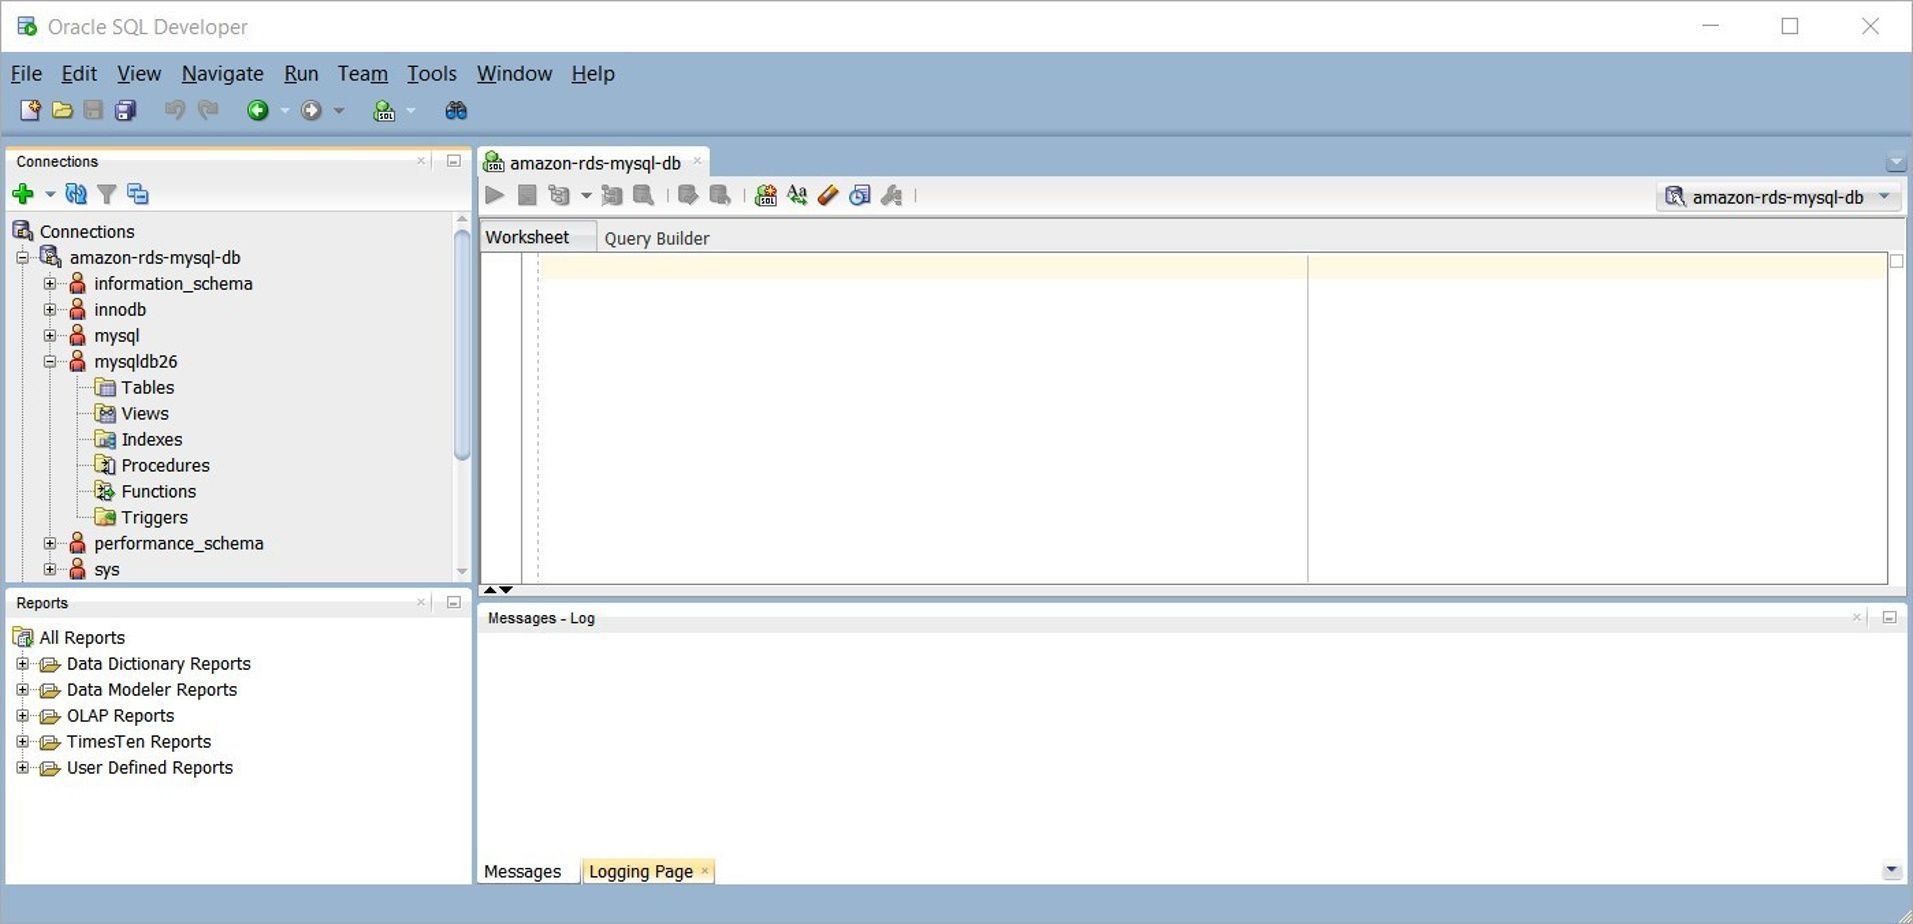Click the Save All icon
Viewport: 1913px width, 924px height.
click(x=125, y=110)
